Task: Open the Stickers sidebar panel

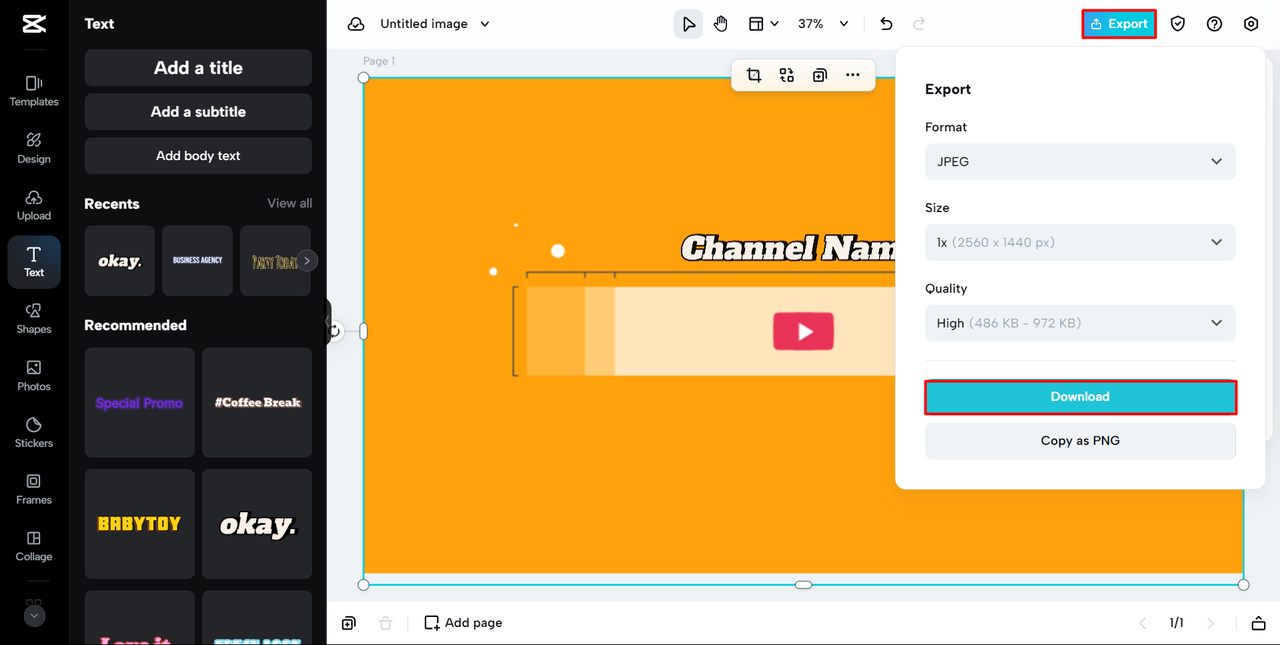Action: (x=34, y=432)
